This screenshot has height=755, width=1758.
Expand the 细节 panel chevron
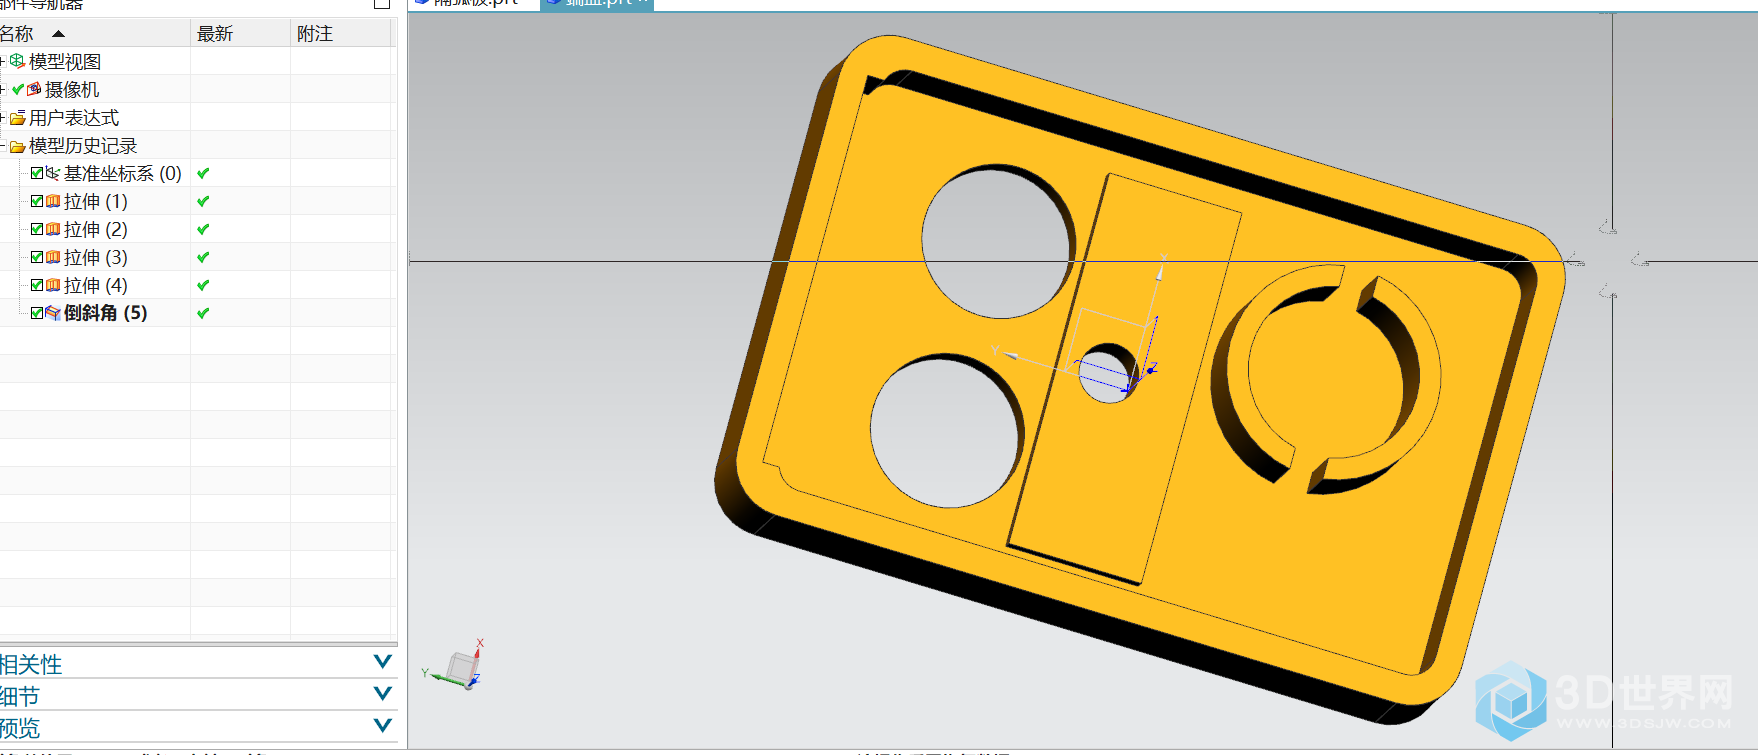(382, 694)
